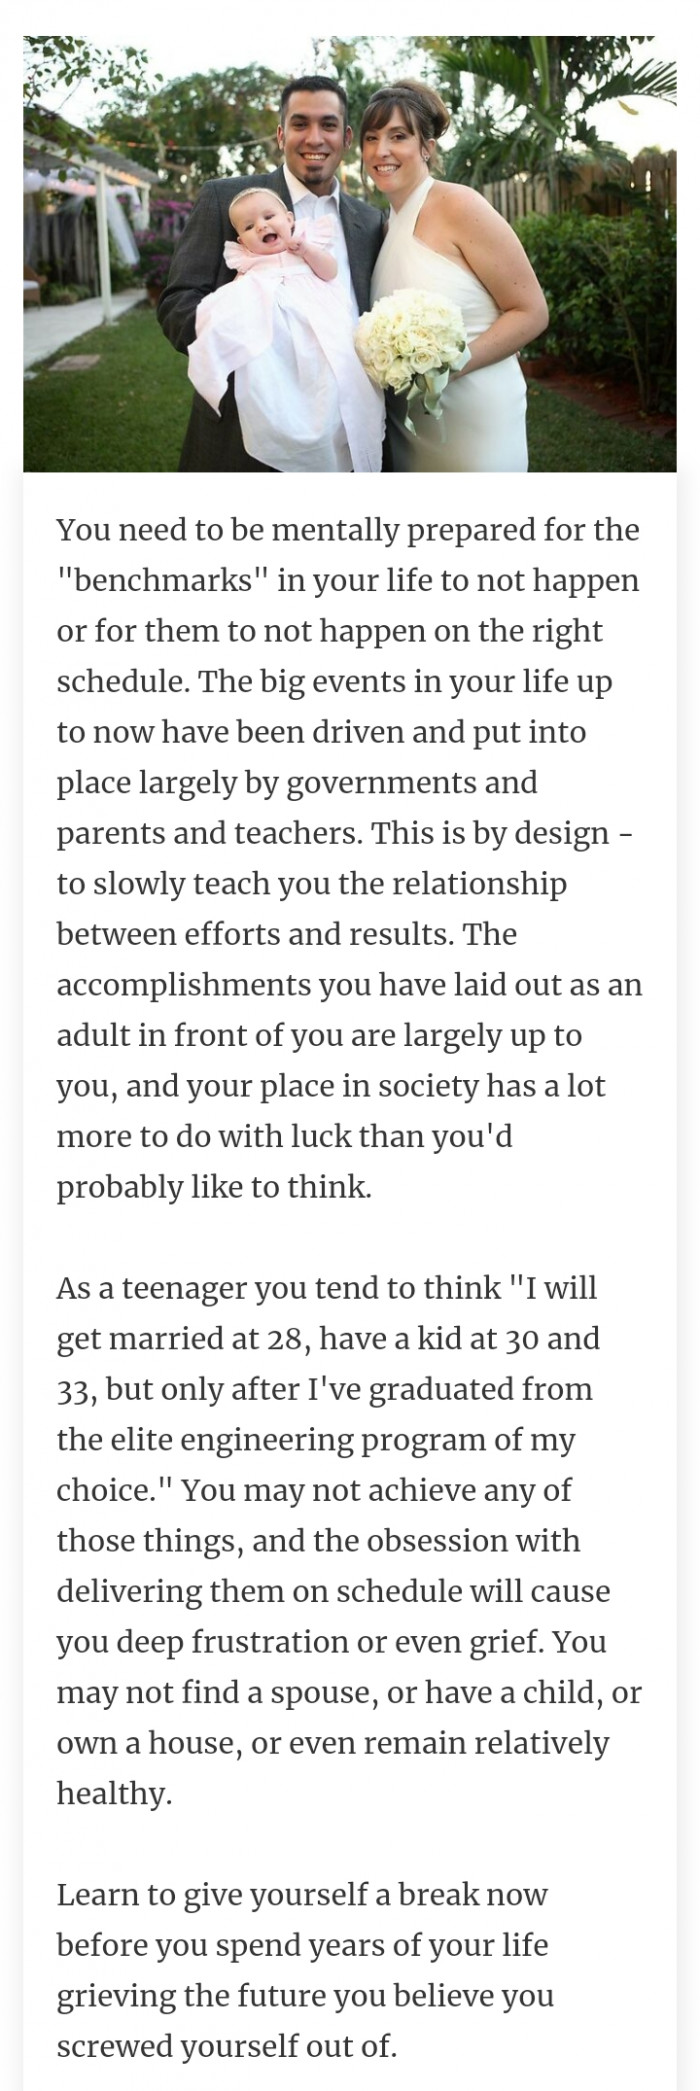Click the line "grieving the future you believe you"
This screenshot has width=700, height=2091.
(x=305, y=1996)
